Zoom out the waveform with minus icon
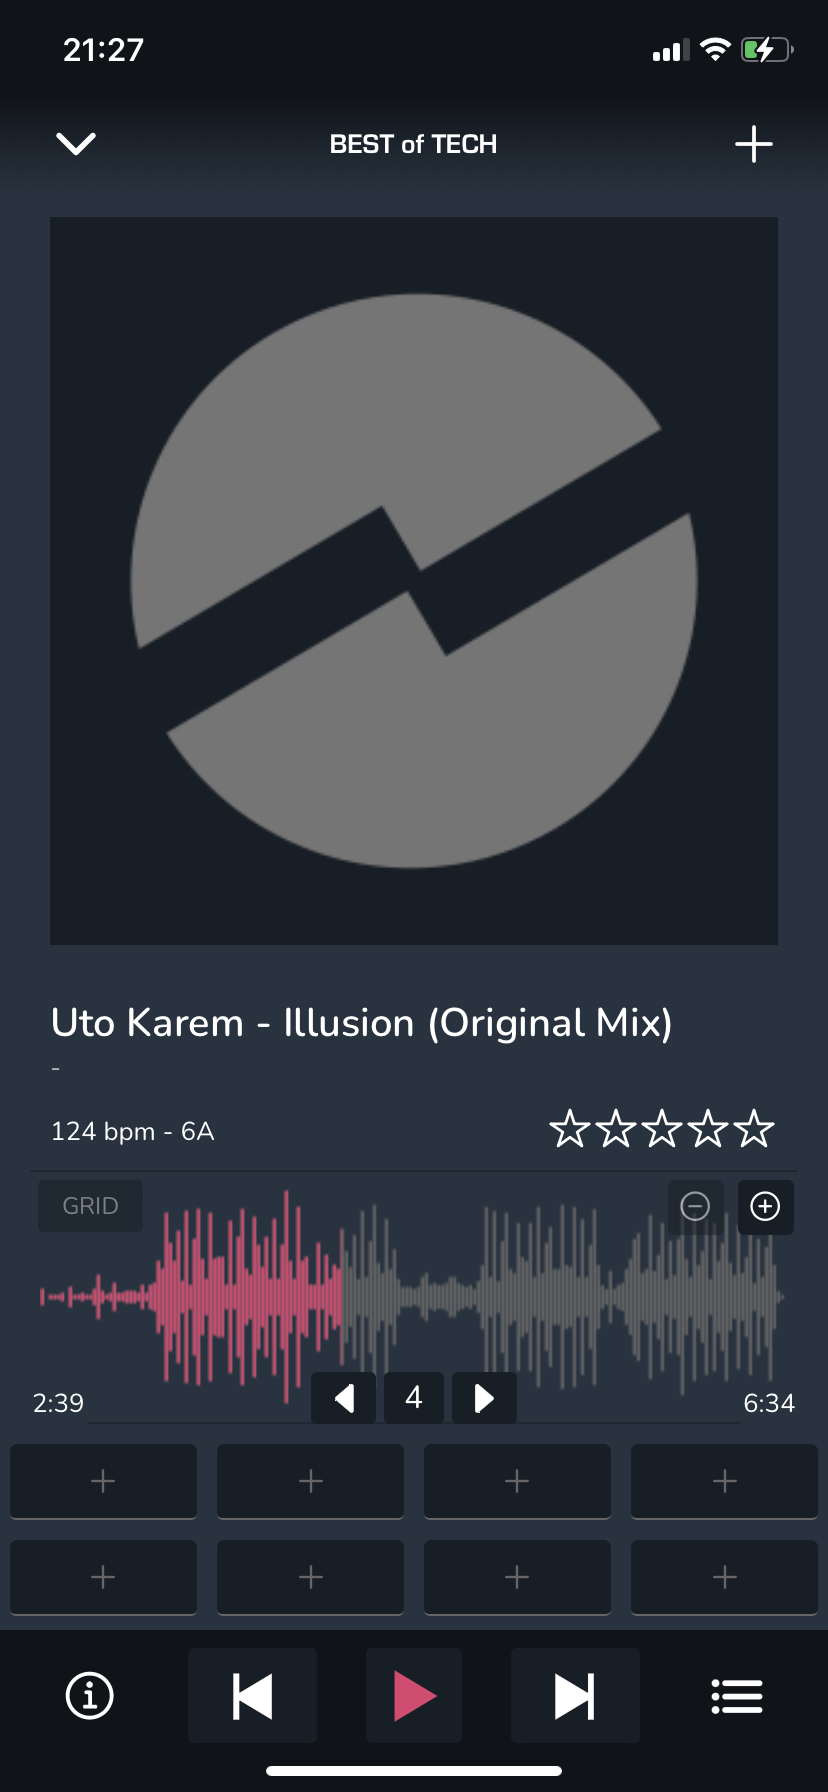The height and width of the screenshot is (1792, 828). tap(695, 1207)
